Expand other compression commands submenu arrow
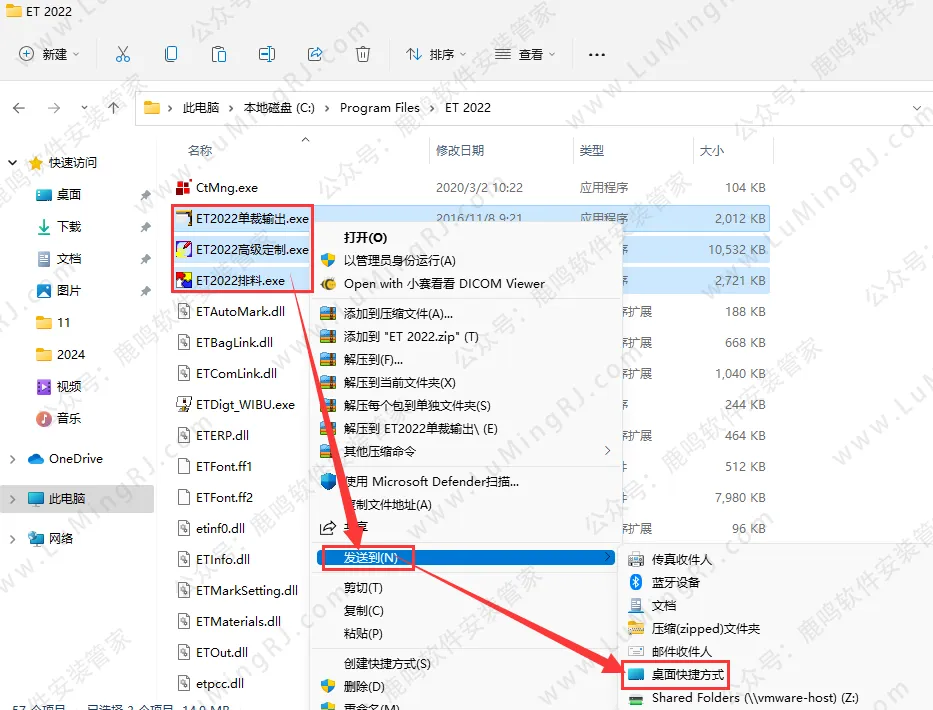 point(607,451)
